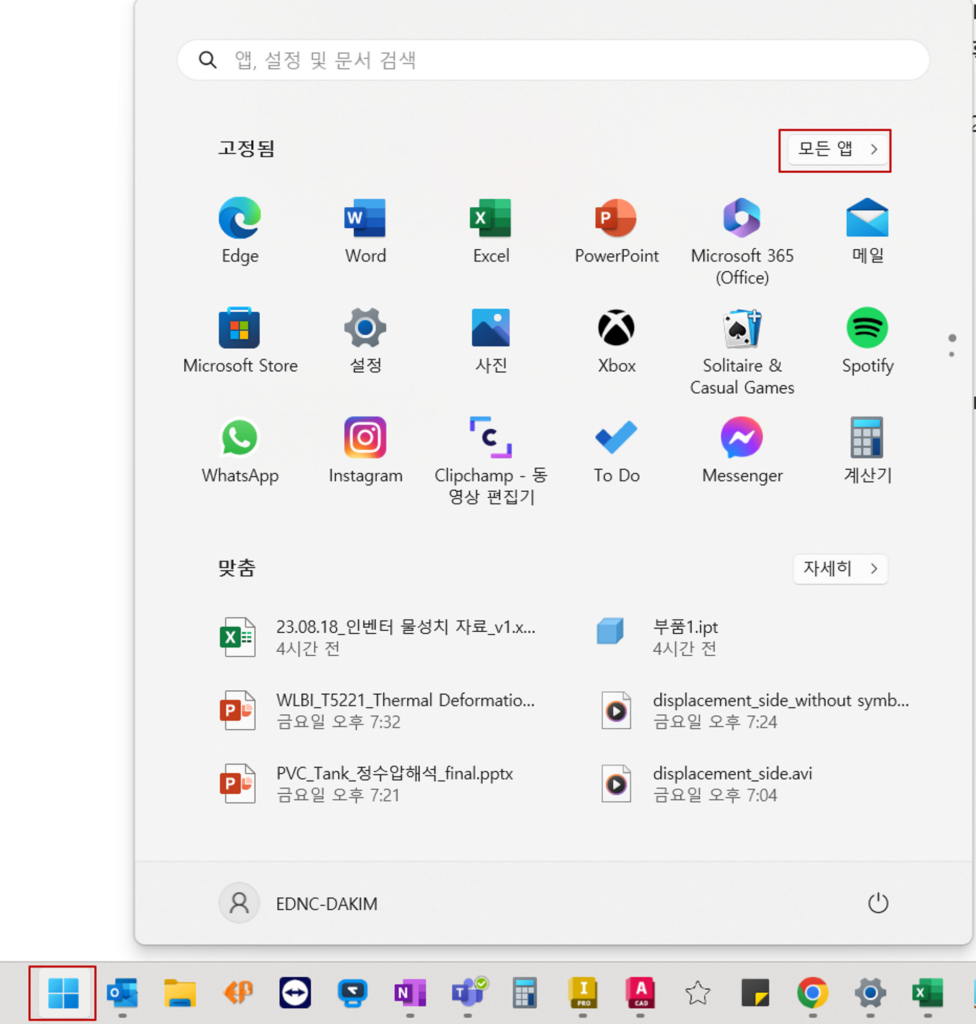This screenshot has width=976, height=1024.
Task: Expand 모든 앩 all apps list
Action: coord(837,150)
